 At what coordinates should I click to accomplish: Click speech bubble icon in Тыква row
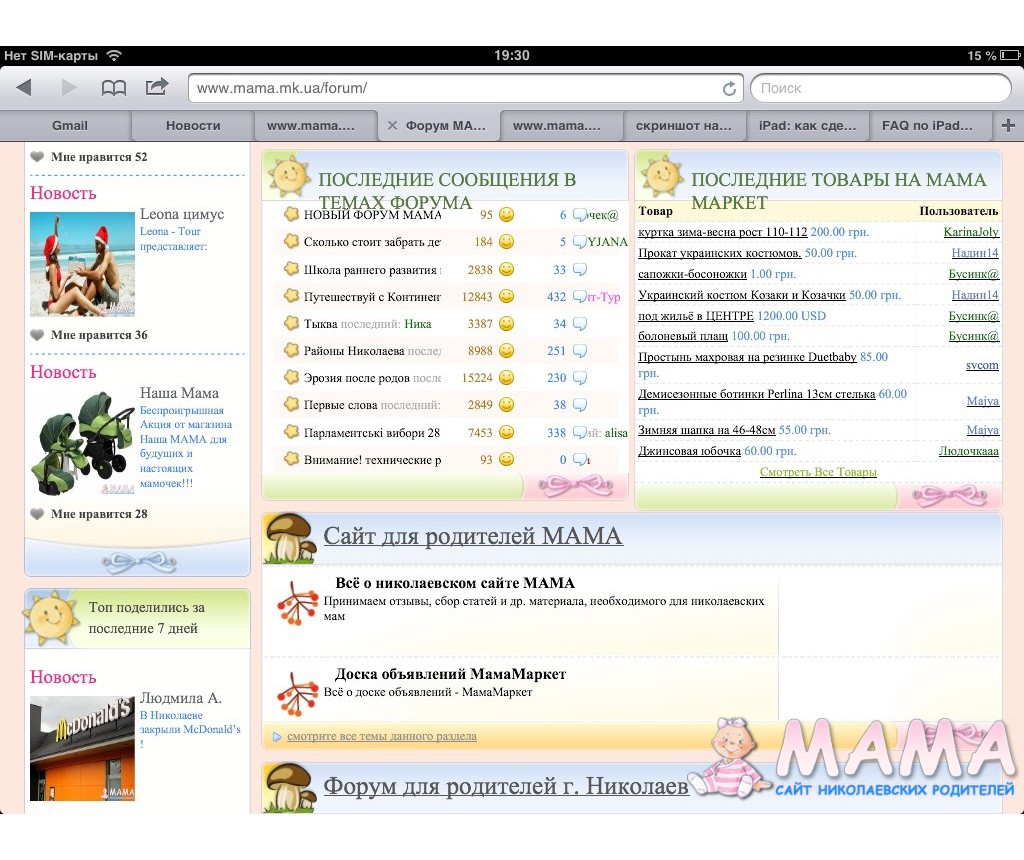click(x=580, y=324)
